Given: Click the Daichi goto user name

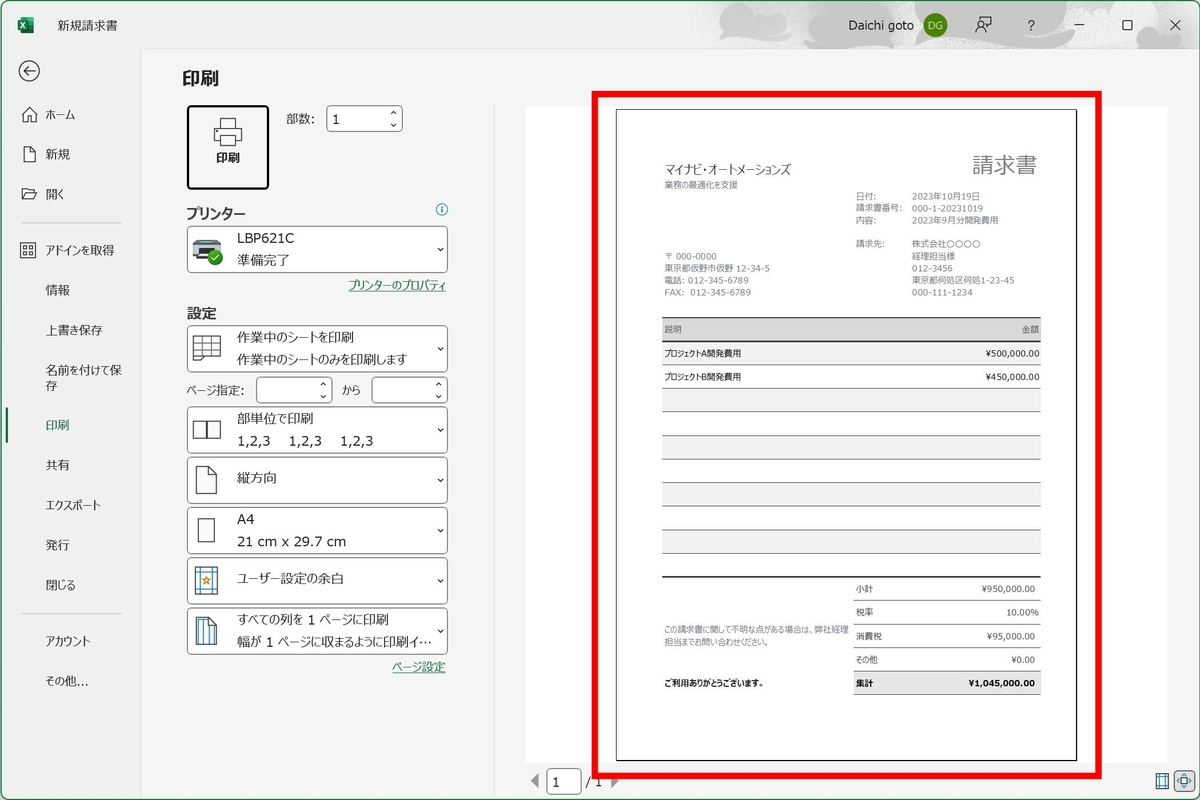Looking at the screenshot, I should pyautogui.click(x=879, y=25).
